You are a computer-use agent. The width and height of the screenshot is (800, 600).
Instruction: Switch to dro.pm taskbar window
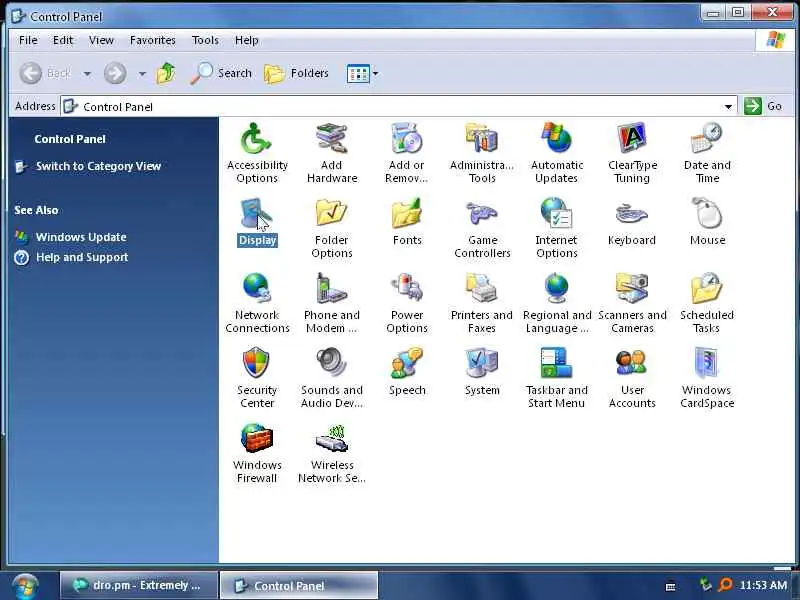point(138,585)
